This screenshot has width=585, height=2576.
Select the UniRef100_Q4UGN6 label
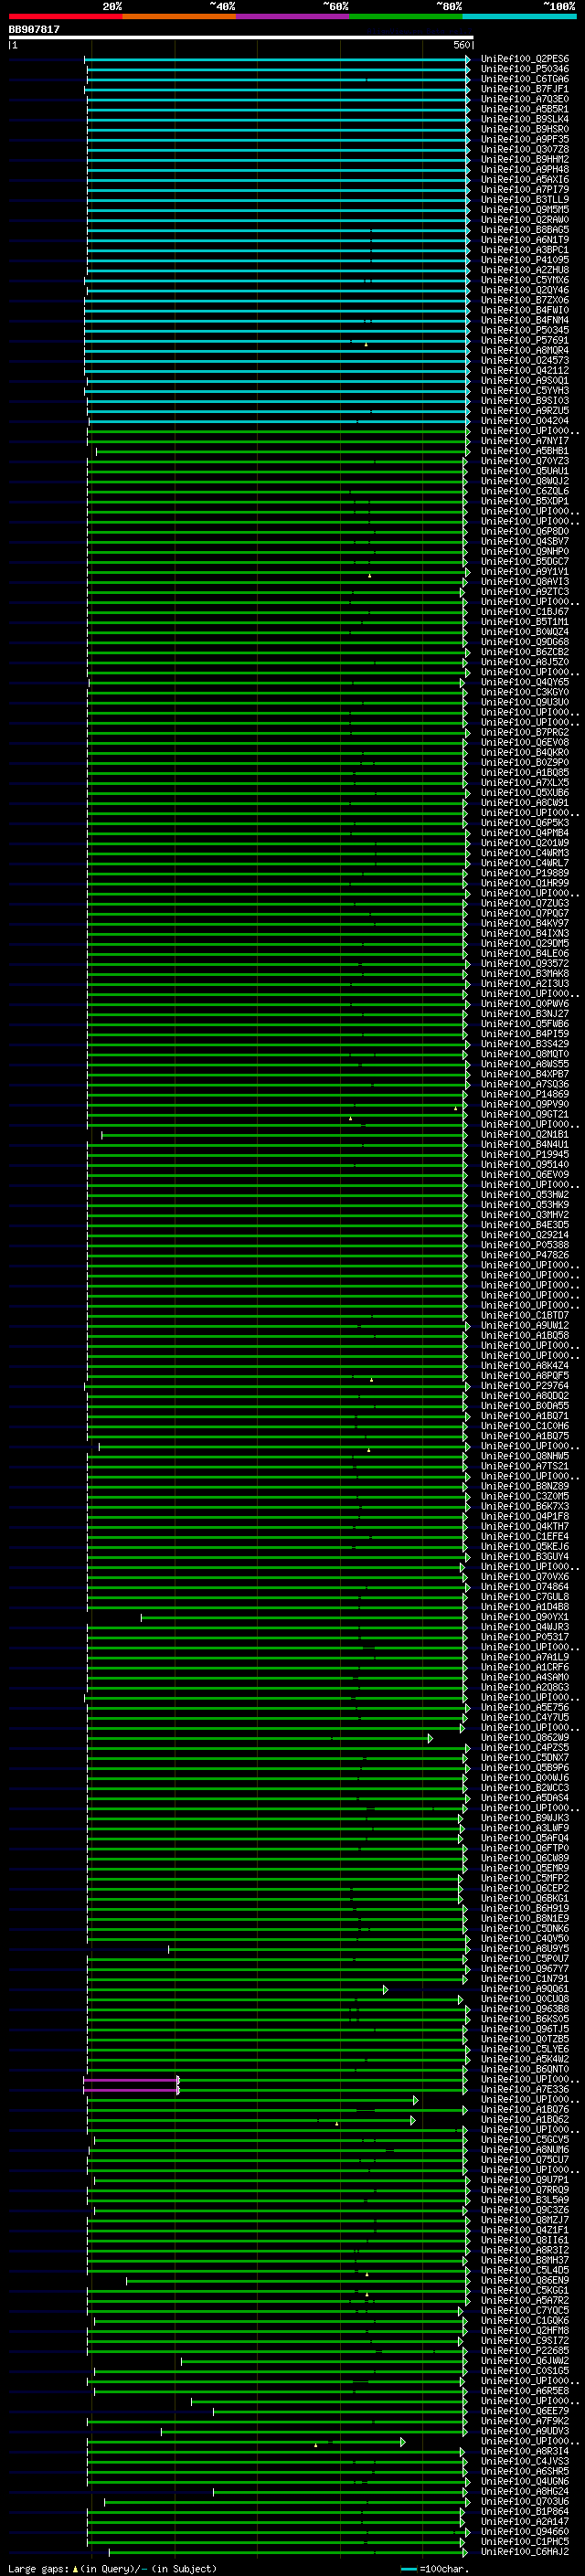524,2481
